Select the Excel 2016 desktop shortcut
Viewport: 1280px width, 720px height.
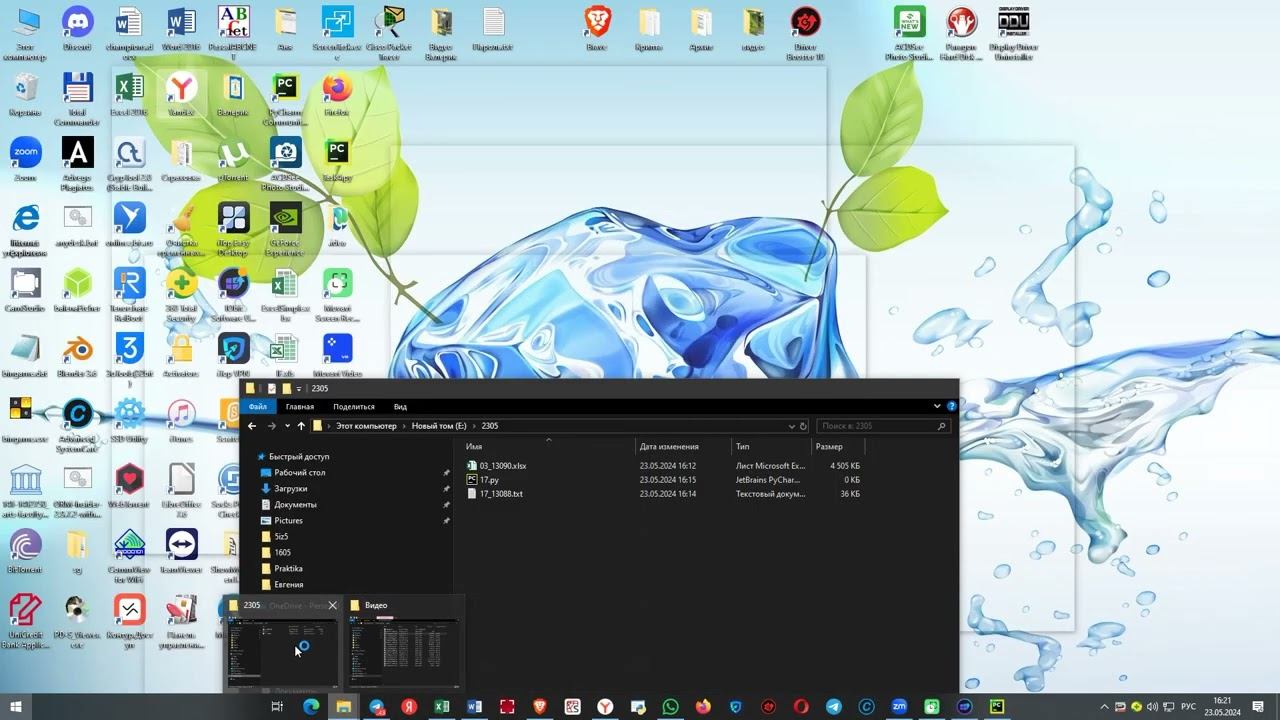(129, 96)
